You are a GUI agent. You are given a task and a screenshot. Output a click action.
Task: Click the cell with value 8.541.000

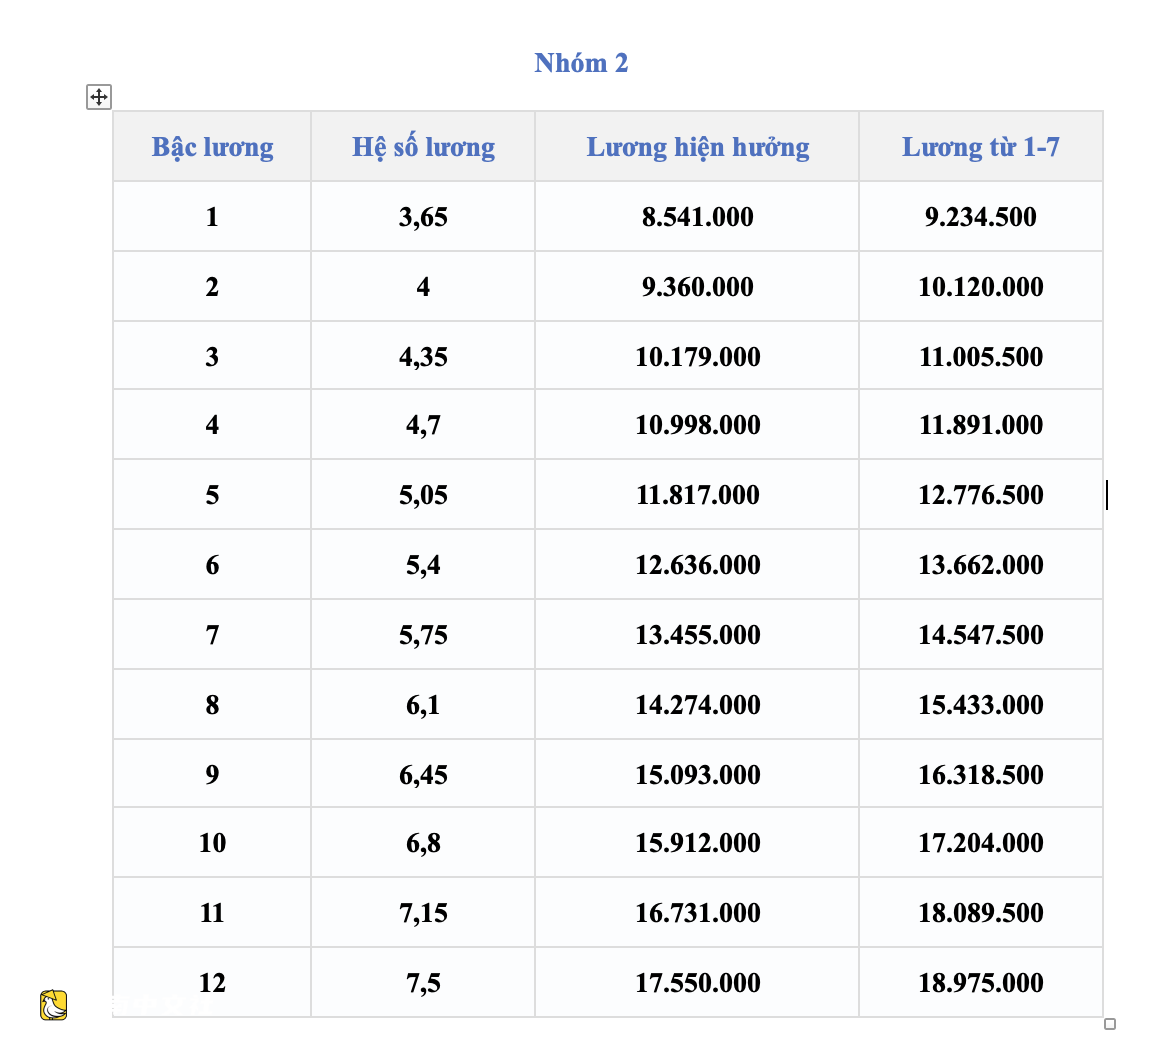697,217
